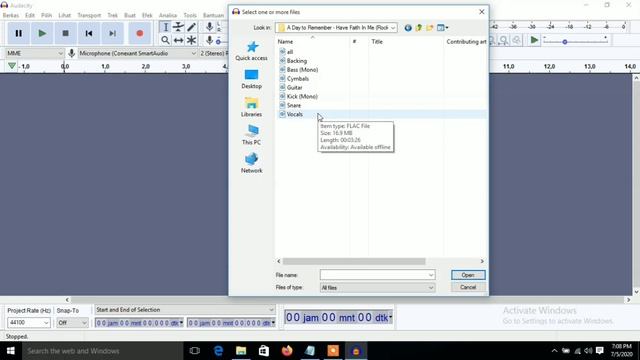640x360 pixels.
Task: Go to Network location in sidebar
Action: (251, 163)
